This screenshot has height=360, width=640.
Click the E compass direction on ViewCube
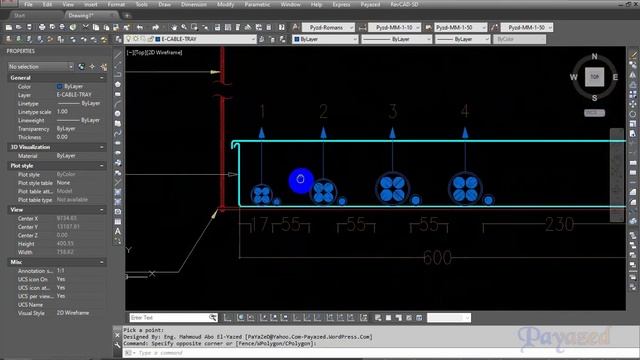[x=615, y=77]
